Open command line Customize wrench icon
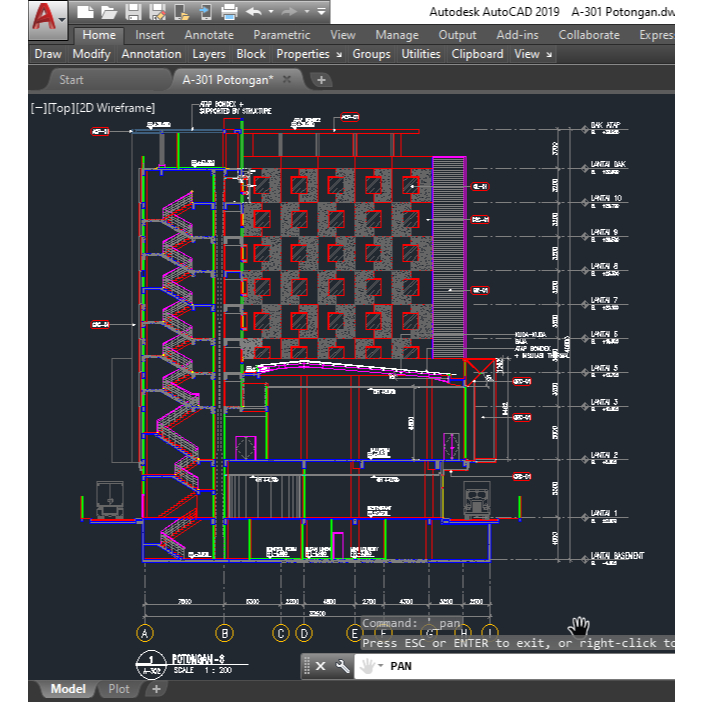The height and width of the screenshot is (702, 702). pyautogui.click(x=342, y=666)
